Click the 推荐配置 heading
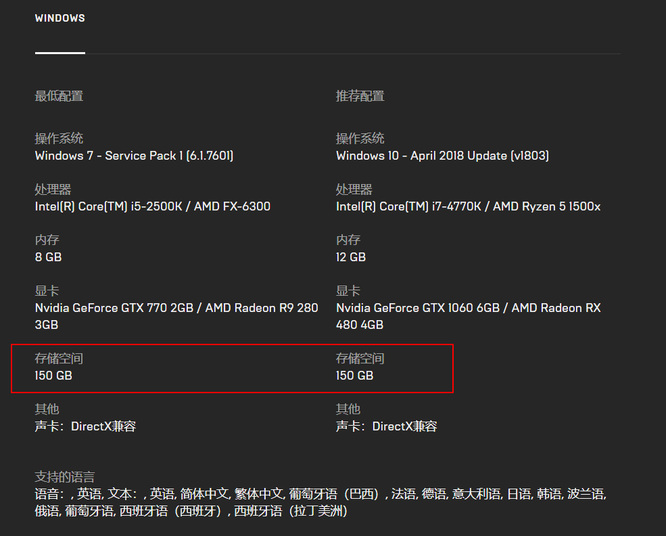 point(360,97)
